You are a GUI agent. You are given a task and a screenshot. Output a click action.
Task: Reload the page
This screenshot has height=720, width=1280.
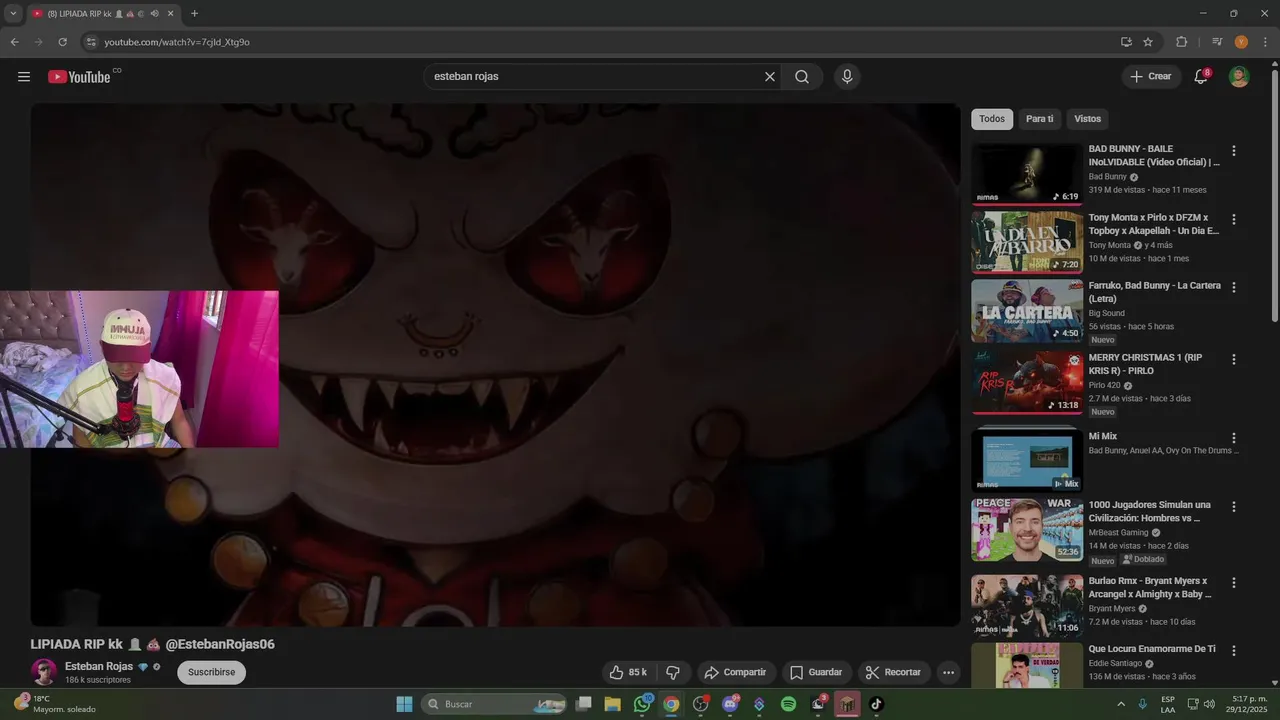pyautogui.click(x=62, y=42)
